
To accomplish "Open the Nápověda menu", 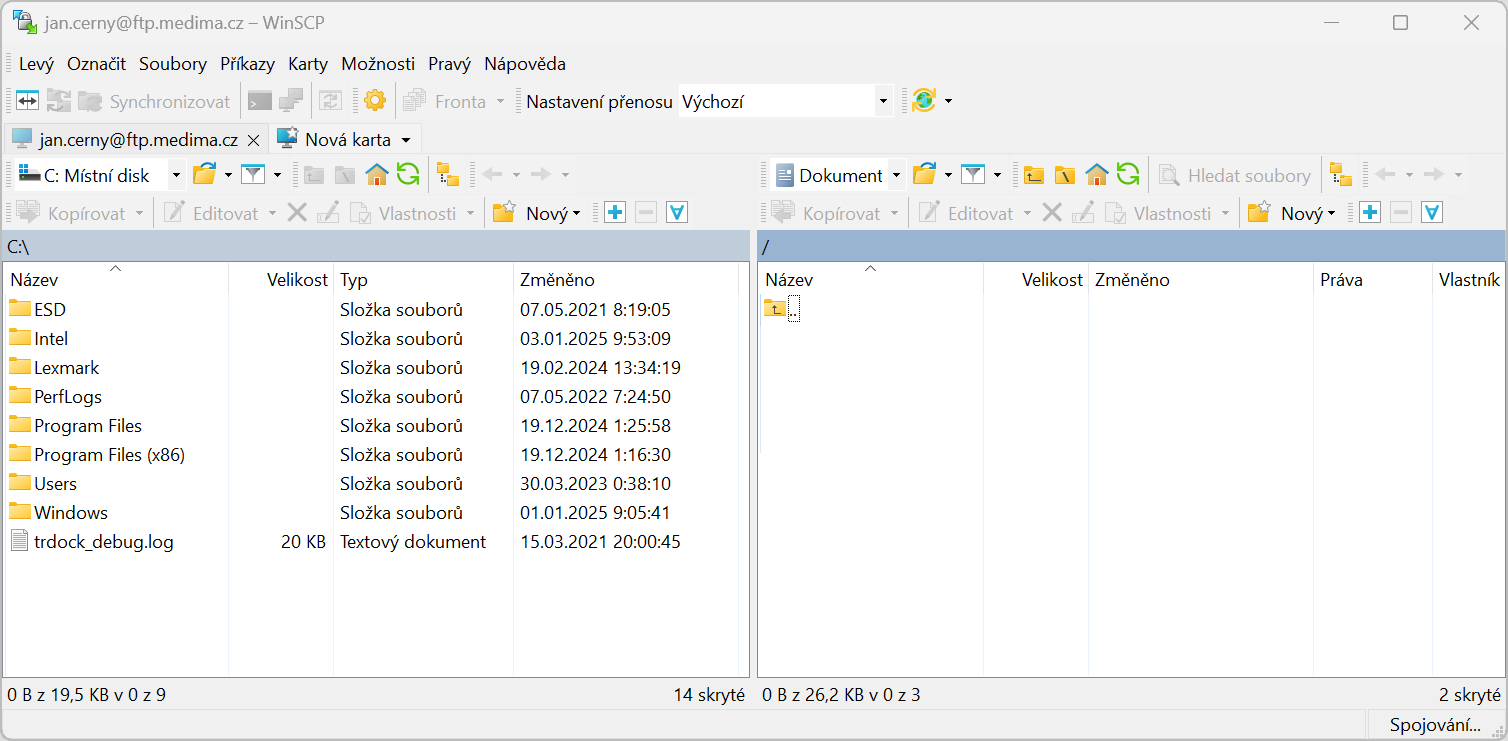I will pos(525,64).
